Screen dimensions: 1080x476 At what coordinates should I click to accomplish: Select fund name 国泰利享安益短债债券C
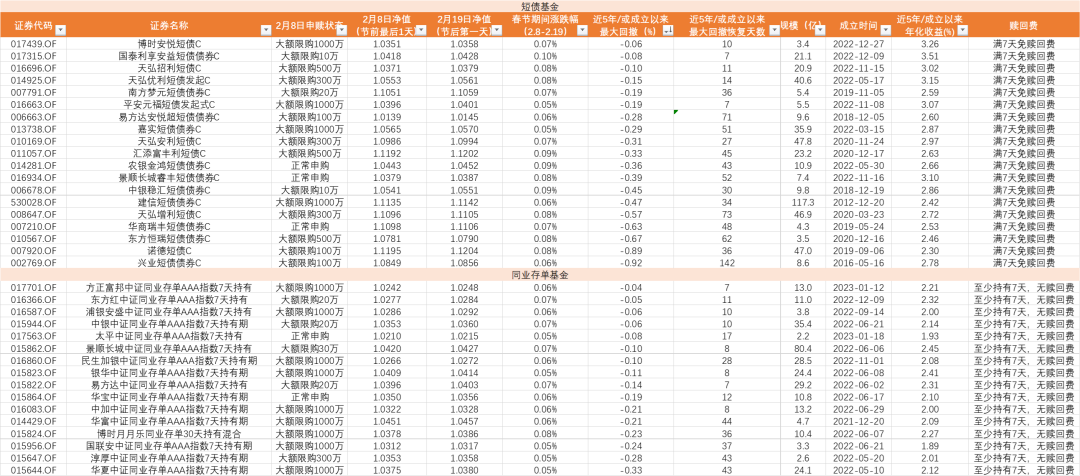point(169,56)
